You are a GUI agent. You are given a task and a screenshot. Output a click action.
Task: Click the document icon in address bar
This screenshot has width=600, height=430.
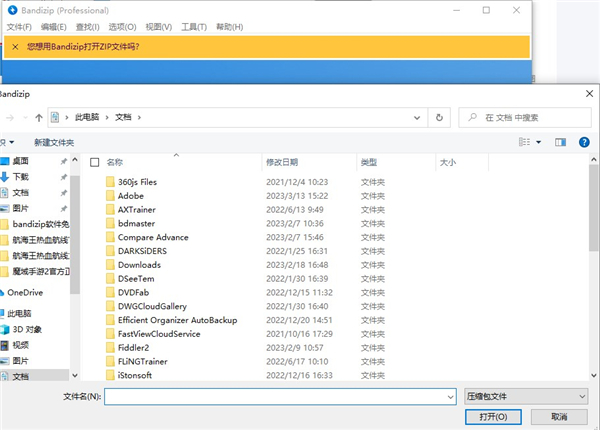(x=55, y=117)
